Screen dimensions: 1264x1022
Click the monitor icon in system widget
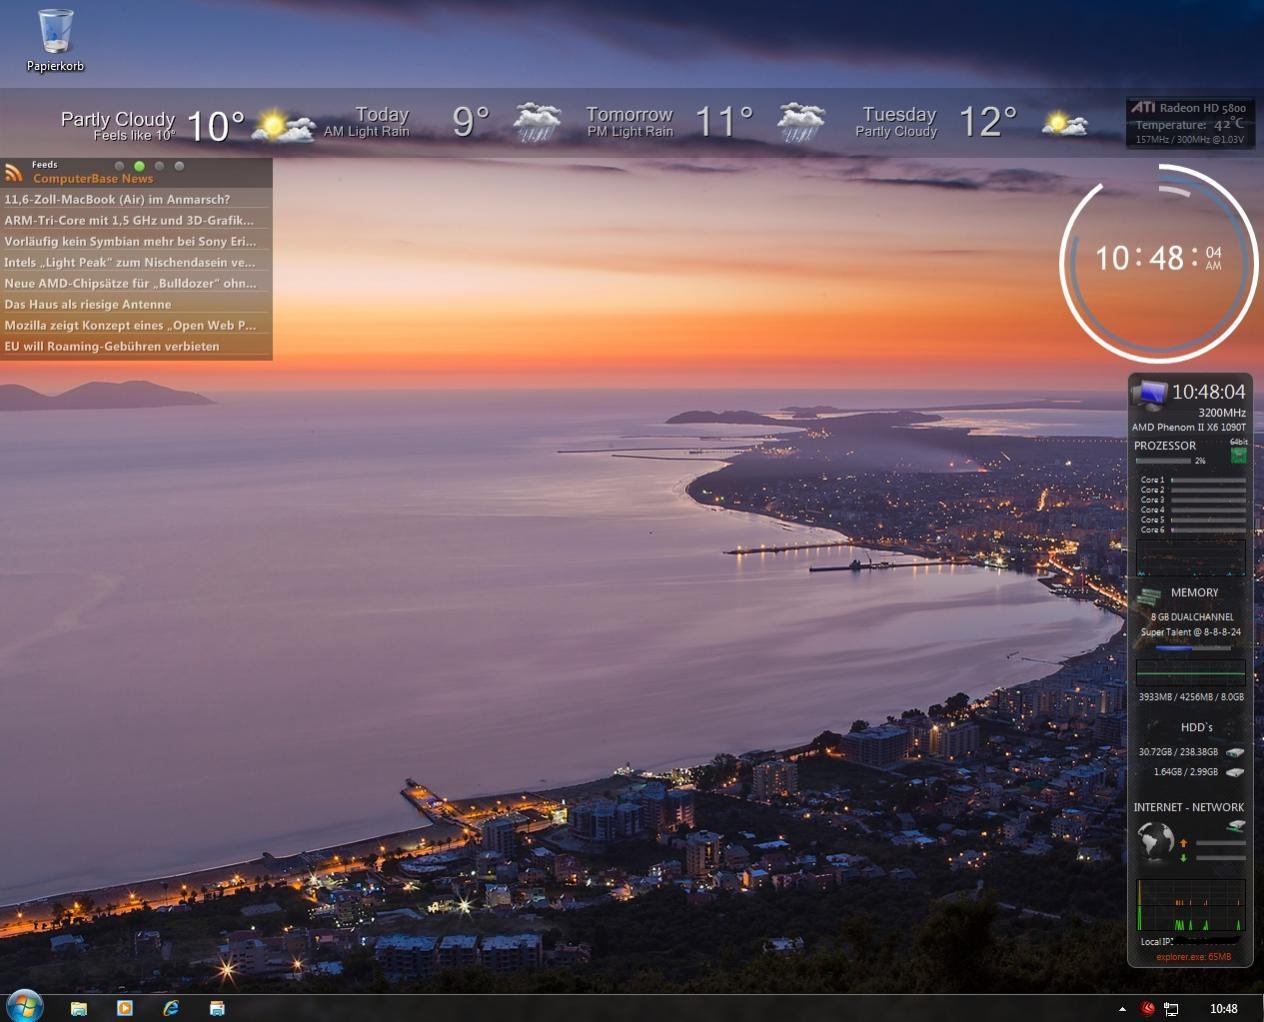coord(1150,393)
